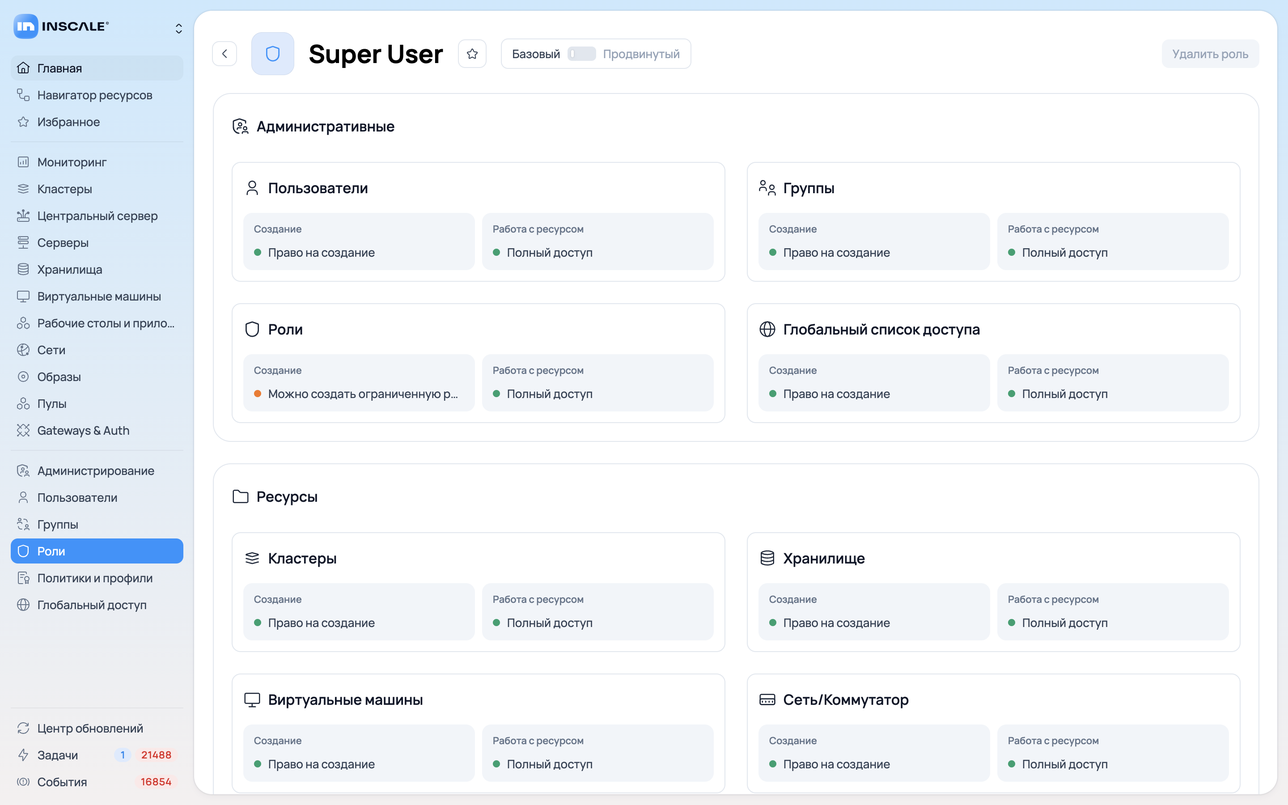Click the Кластеры layers icon in sidebar
Screen dimensions: 1288x805
[x=23, y=189]
